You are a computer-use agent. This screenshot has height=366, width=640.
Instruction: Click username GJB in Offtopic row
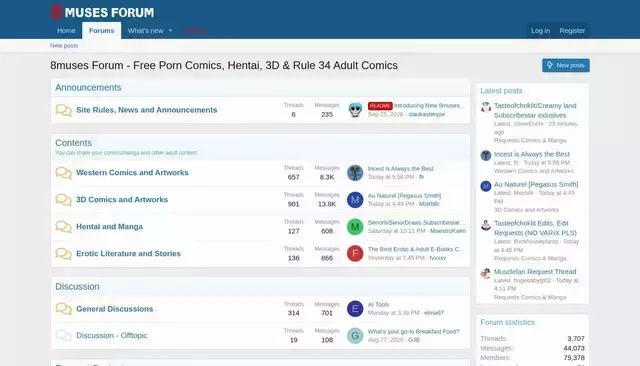414,339
